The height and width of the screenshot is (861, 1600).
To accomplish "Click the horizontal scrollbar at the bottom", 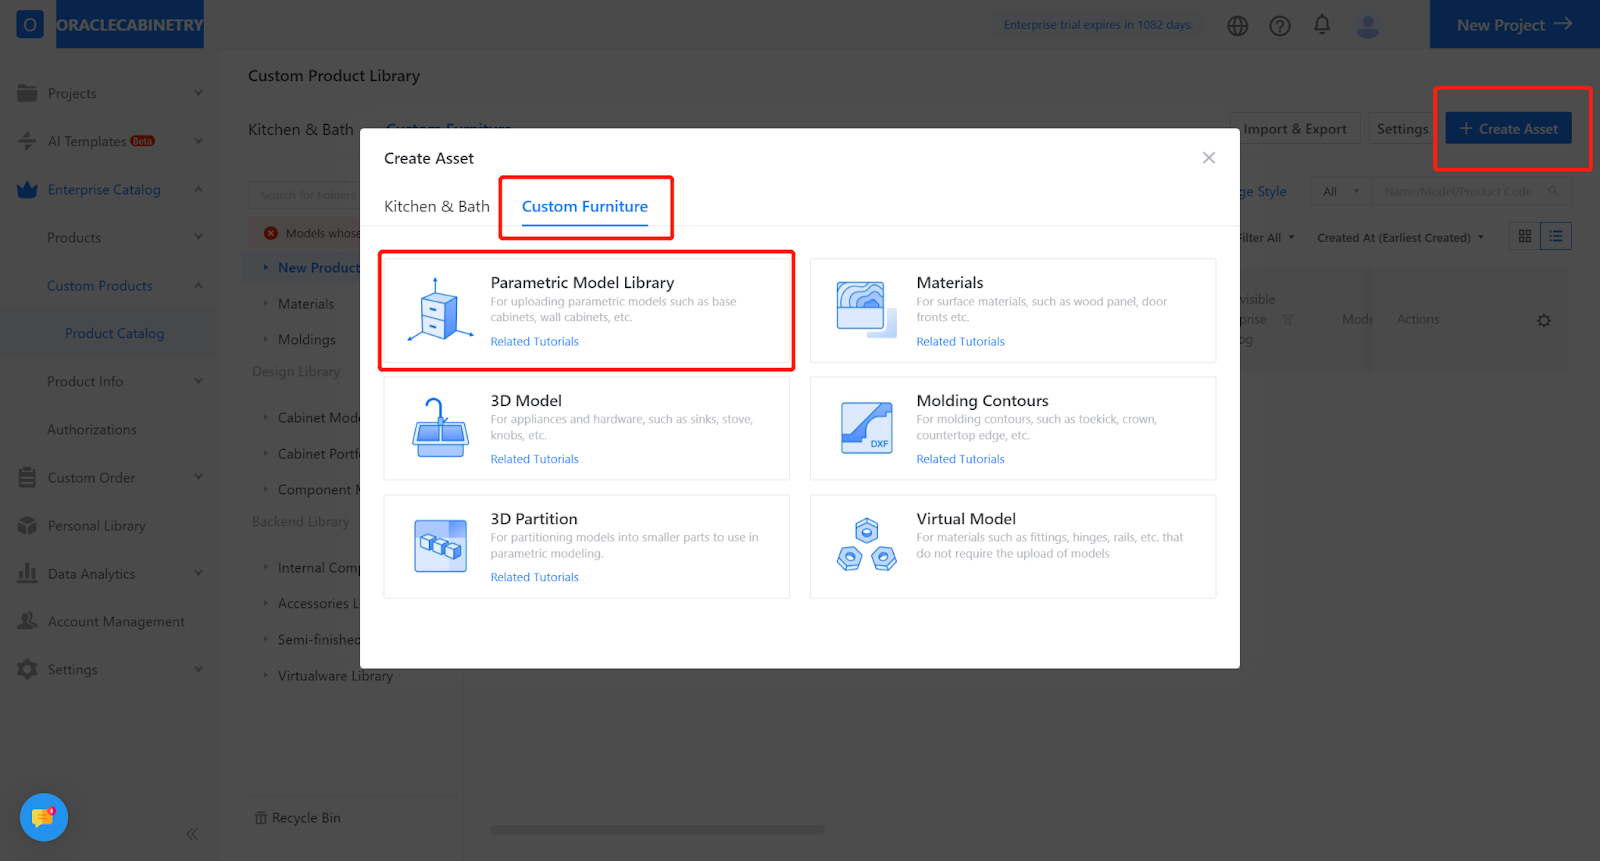I will coord(657,830).
